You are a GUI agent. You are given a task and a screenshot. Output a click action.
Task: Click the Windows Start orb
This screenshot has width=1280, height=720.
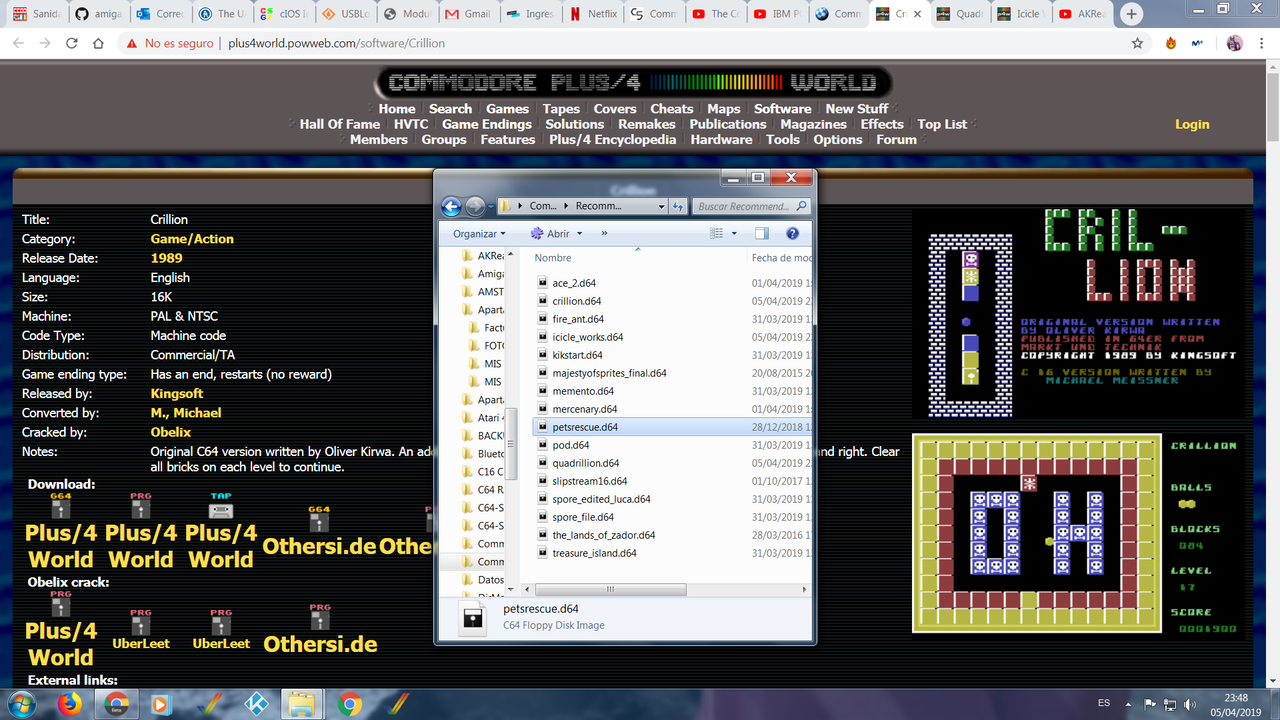[x=22, y=703]
